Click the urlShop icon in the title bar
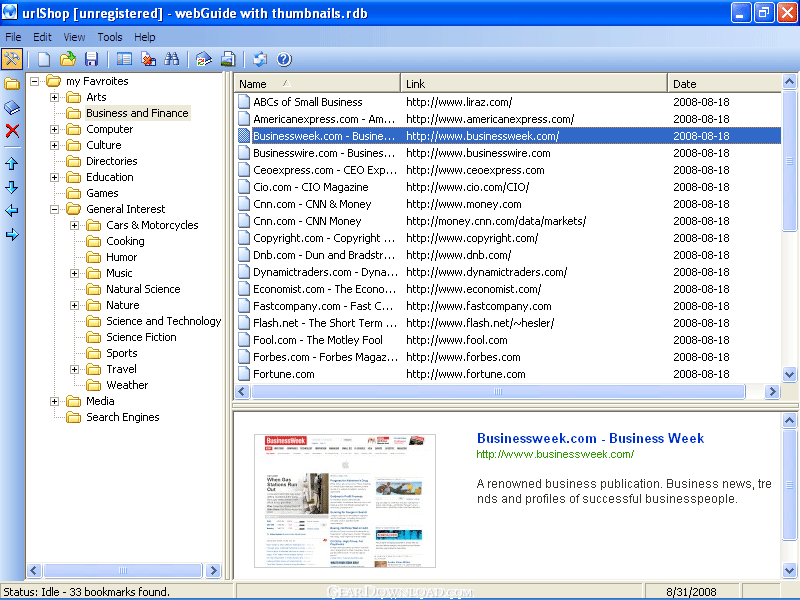The height and width of the screenshot is (600, 800). click(x=9, y=12)
